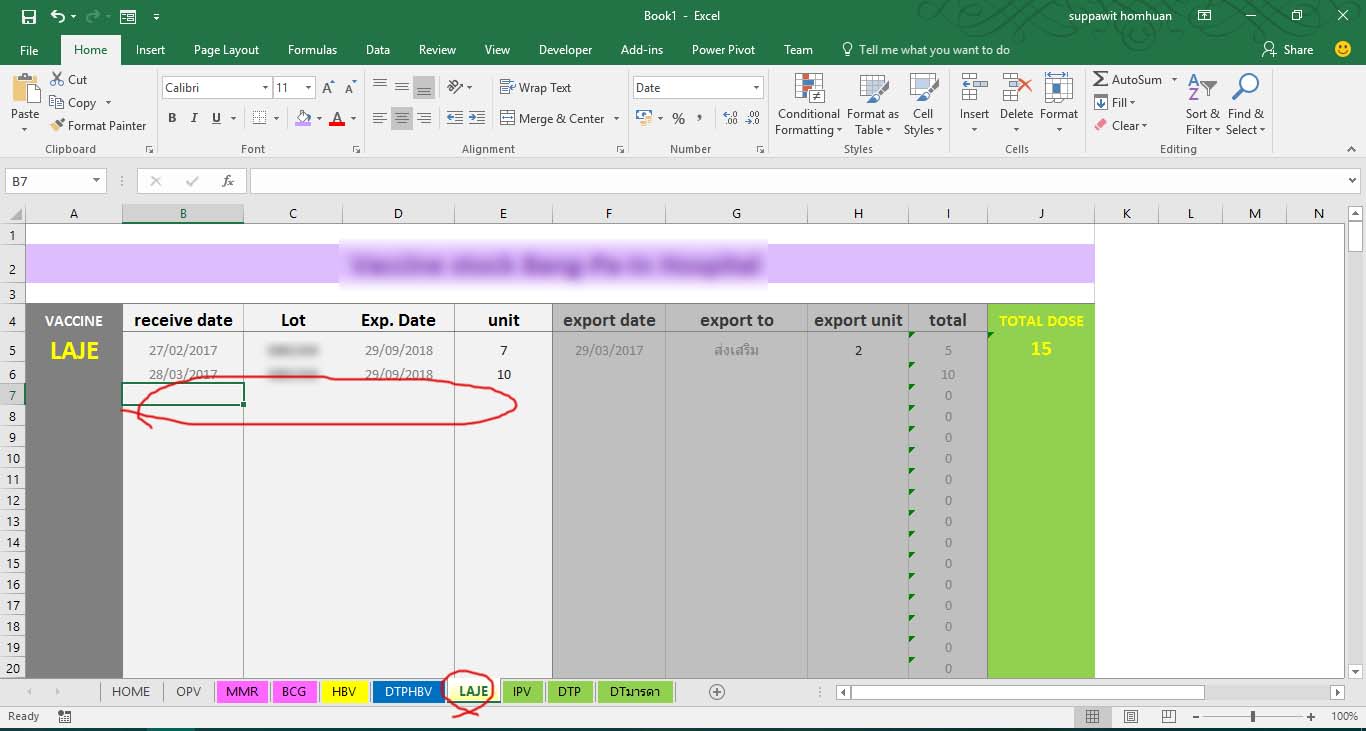Viewport: 1366px width, 731px height.
Task: Toggle Bold formatting
Action: (x=172, y=118)
